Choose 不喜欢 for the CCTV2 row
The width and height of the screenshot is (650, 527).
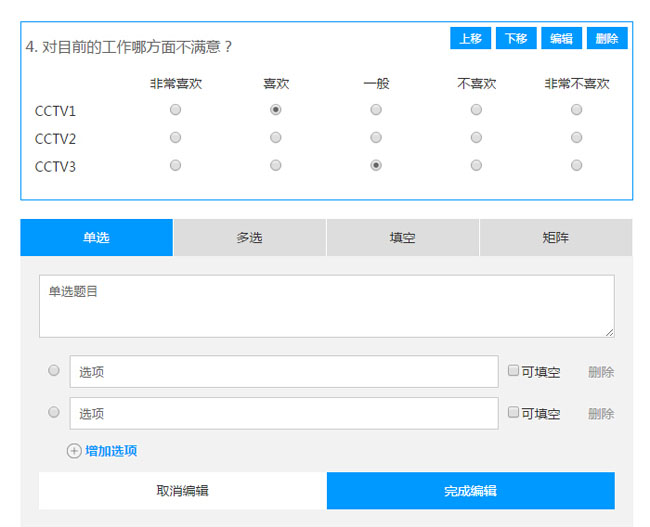[x=476, y=138]
